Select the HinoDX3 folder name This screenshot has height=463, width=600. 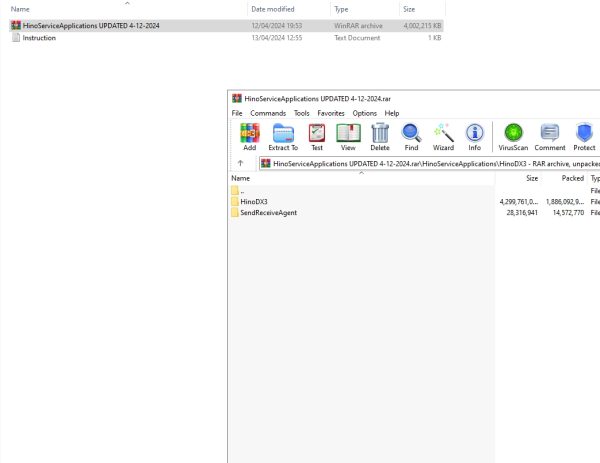click(x=254, y=202)
